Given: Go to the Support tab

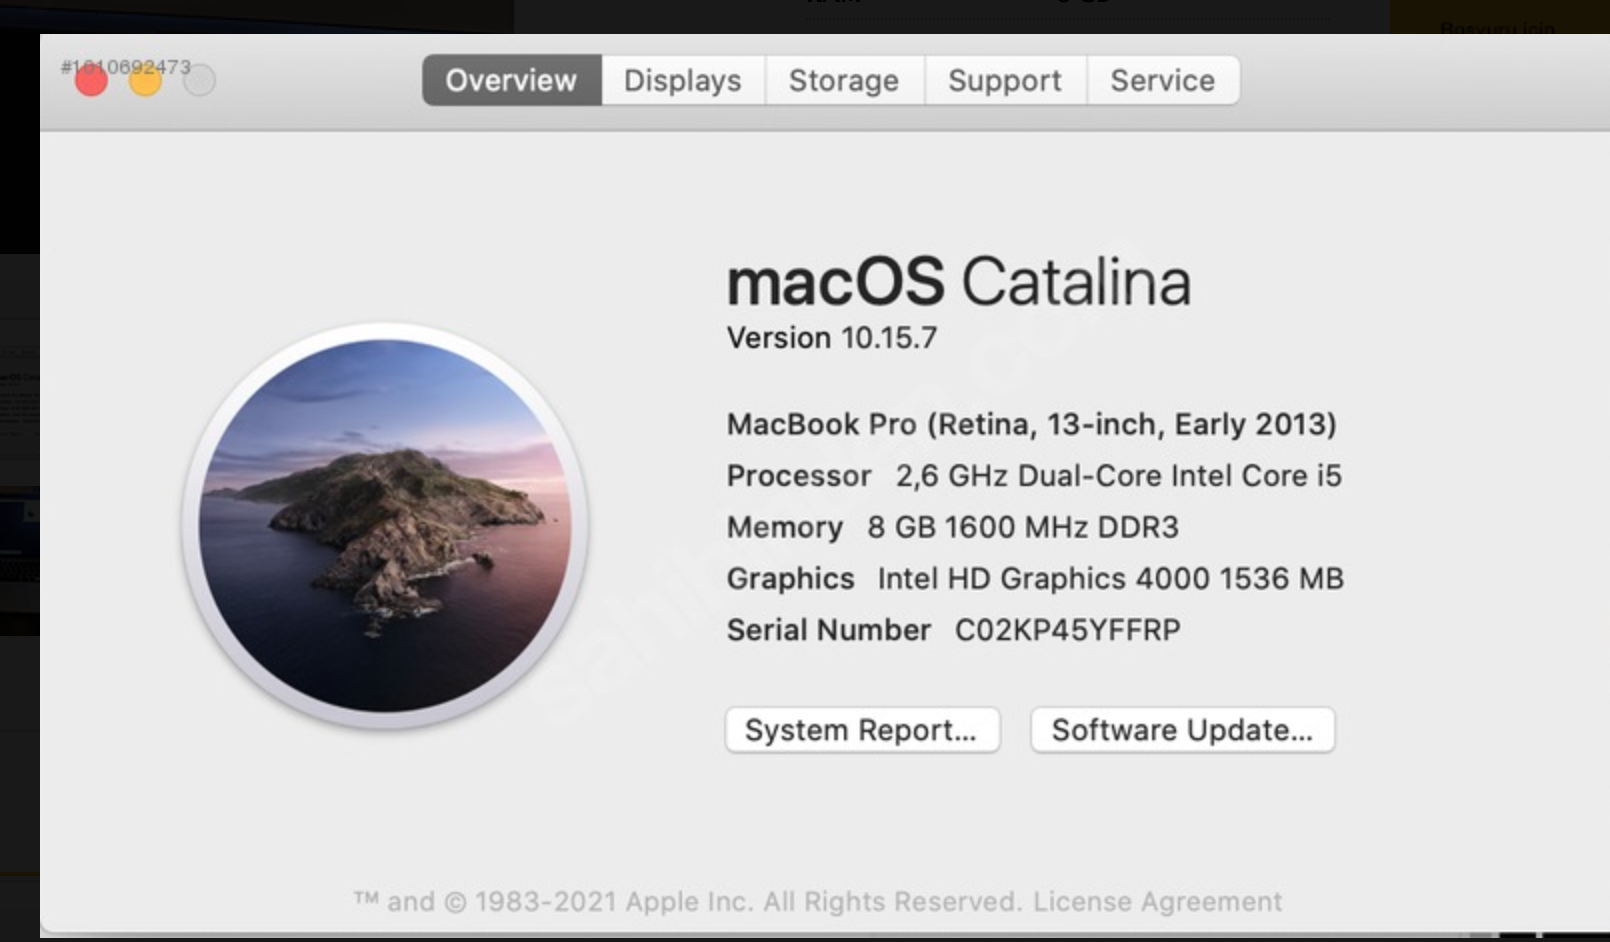Looking at the screenshot, I should pyautogui.click(x=1004, y=80).
